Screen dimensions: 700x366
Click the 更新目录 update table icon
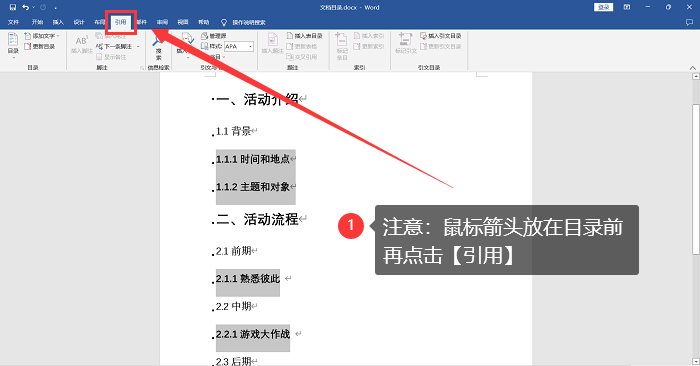(27, 46)
